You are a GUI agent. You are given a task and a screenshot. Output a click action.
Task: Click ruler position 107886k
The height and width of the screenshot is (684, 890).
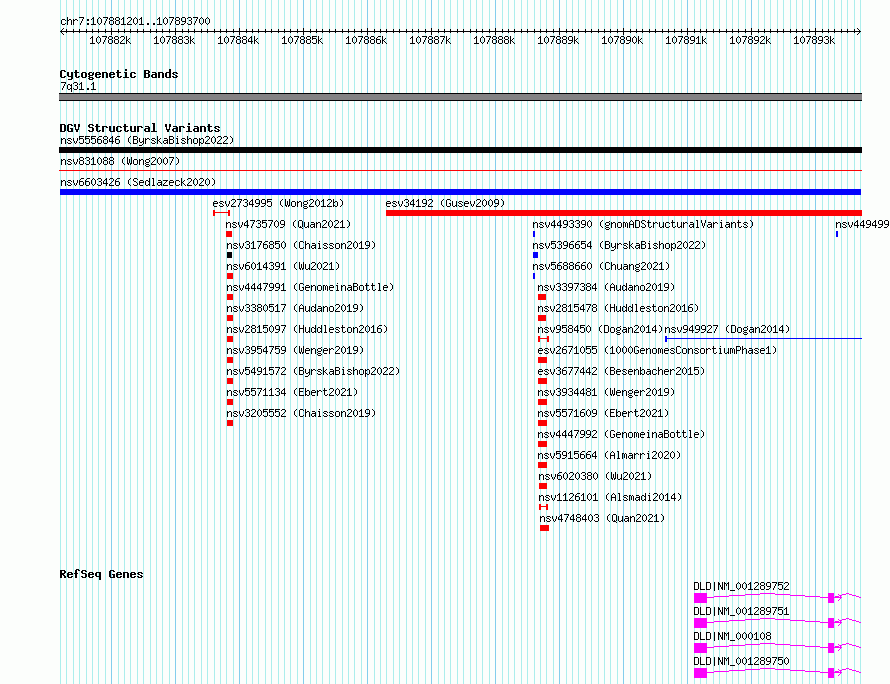366,40
